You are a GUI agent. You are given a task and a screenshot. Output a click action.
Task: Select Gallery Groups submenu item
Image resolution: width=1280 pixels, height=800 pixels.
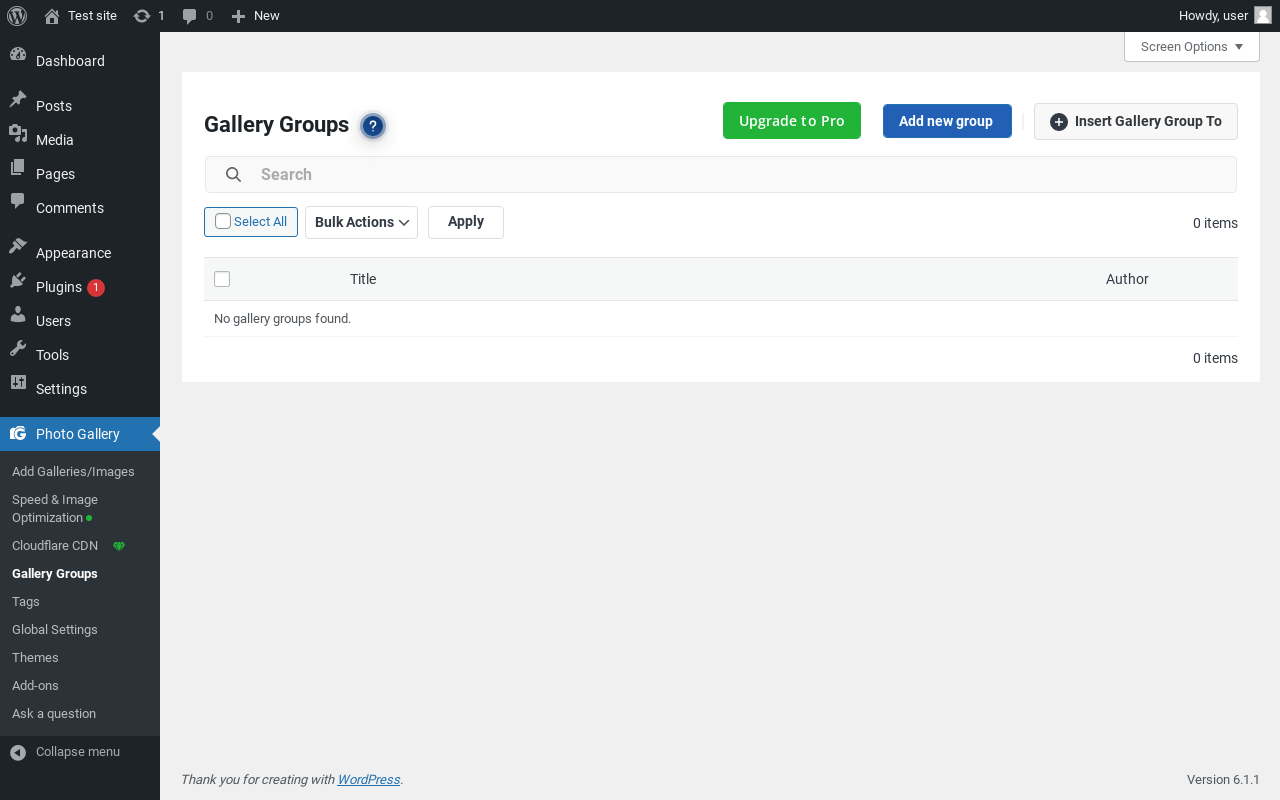click(x=55, y=574)
